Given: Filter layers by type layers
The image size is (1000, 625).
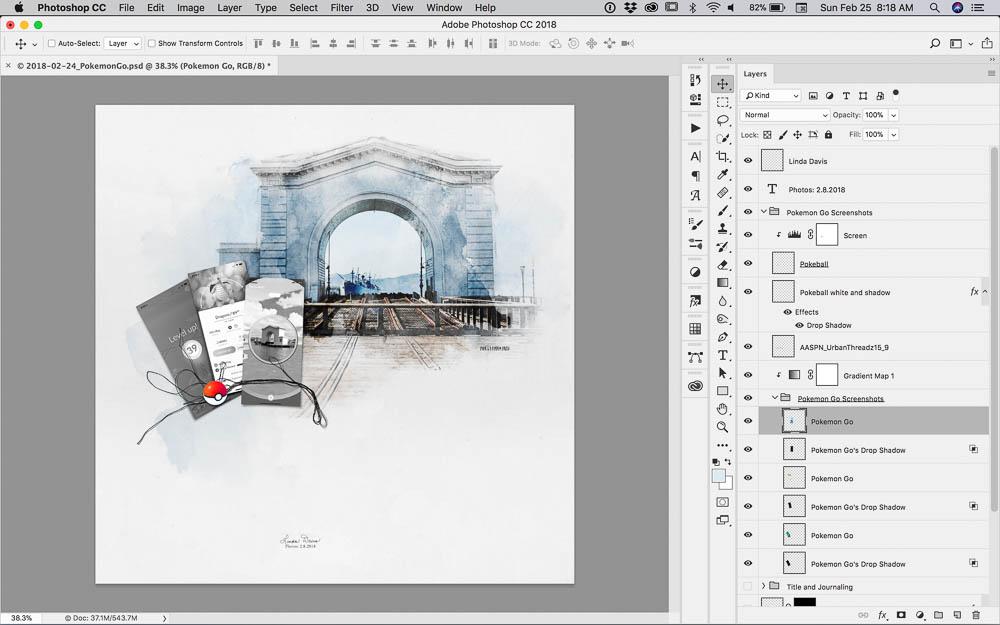Looking at the screenshot, I should (846, 96).
